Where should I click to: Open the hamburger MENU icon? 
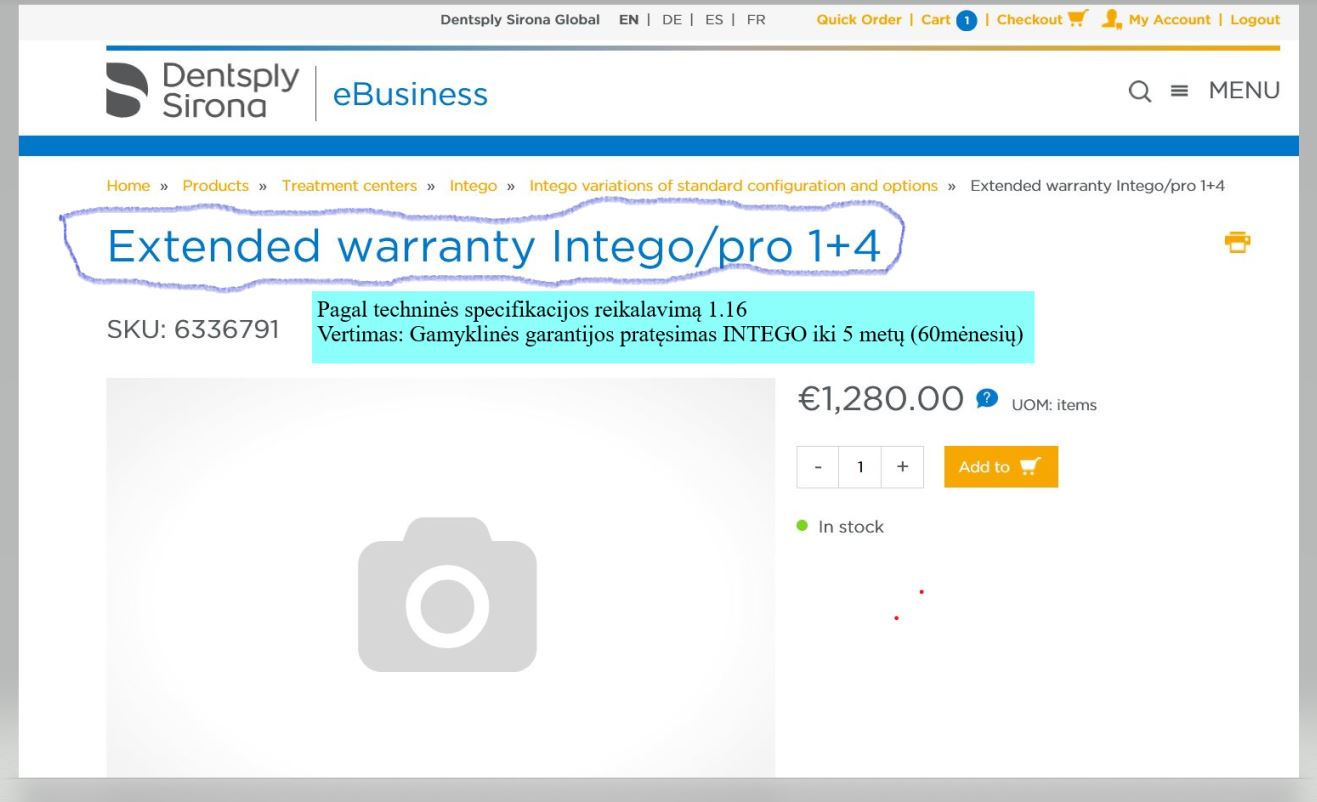(1180, 92)
